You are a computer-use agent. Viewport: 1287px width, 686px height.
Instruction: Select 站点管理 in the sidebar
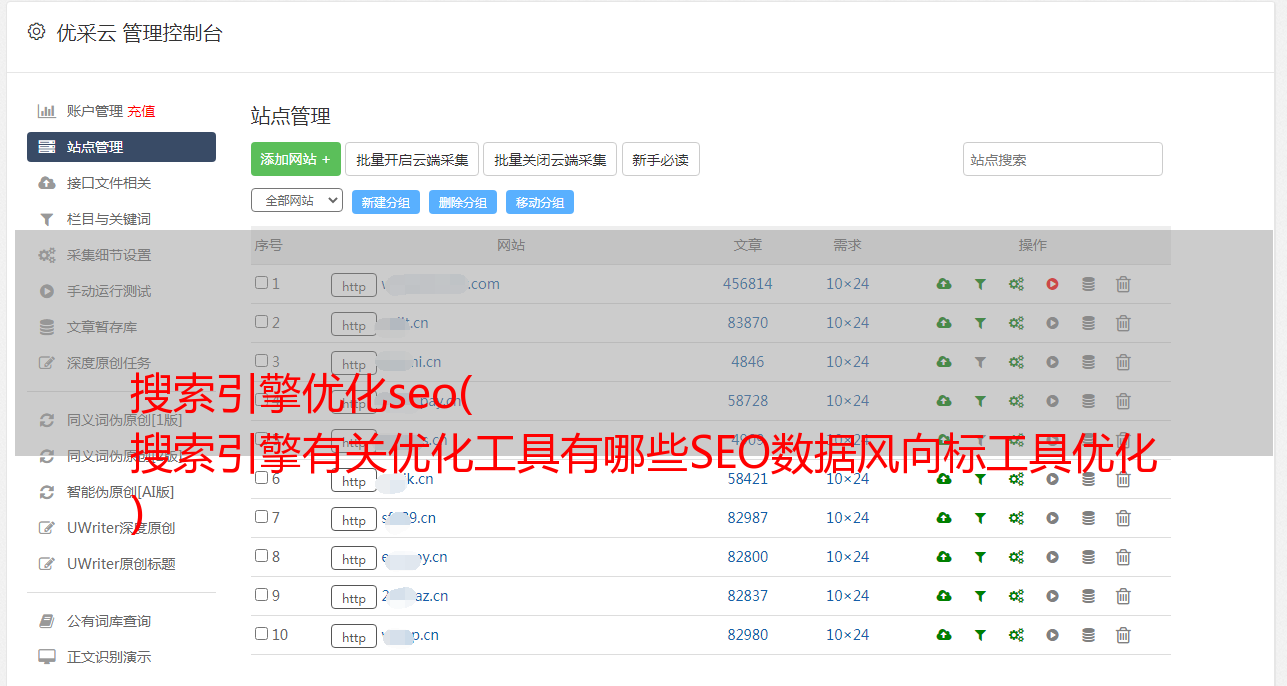click(x=121, y=147)
